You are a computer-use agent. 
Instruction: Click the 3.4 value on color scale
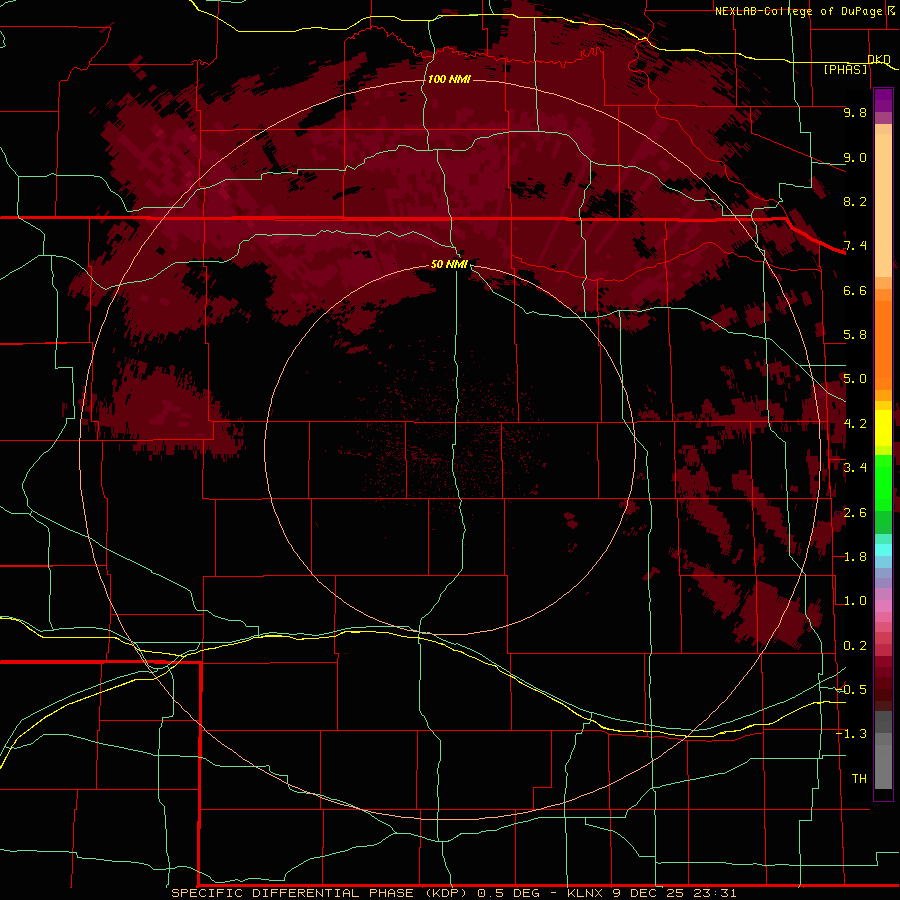coord(855,468)
